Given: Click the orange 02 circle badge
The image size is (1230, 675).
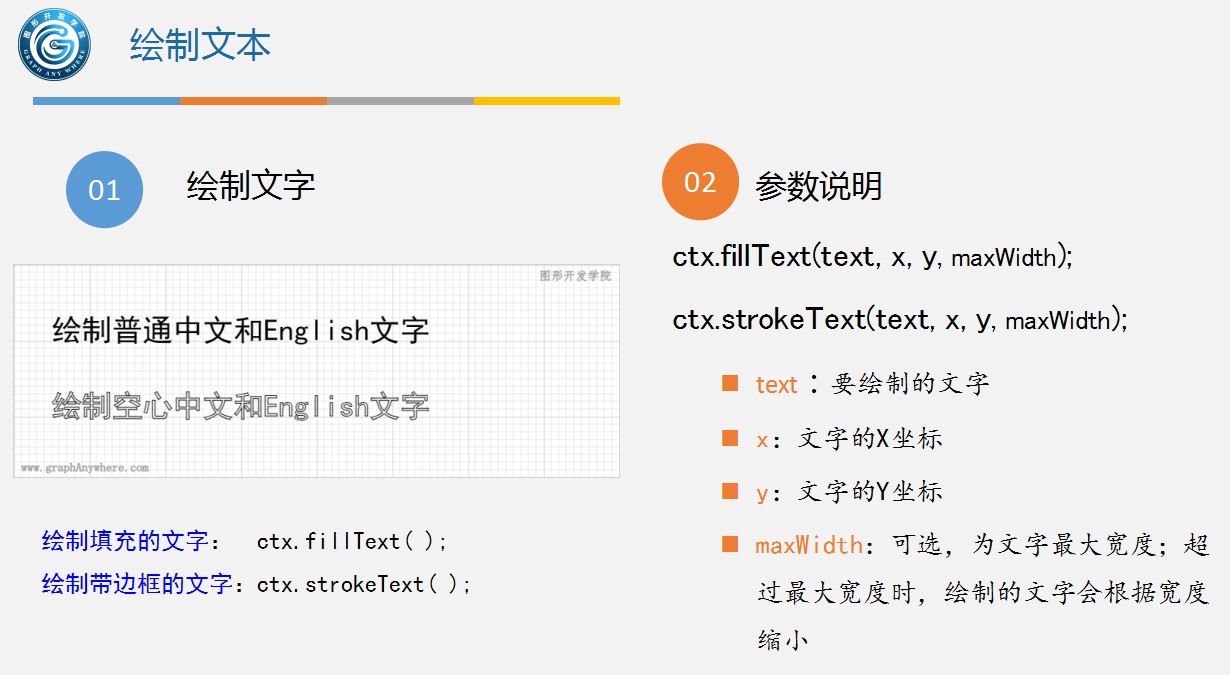Looking at the screenshot, I should pos(700,182).
